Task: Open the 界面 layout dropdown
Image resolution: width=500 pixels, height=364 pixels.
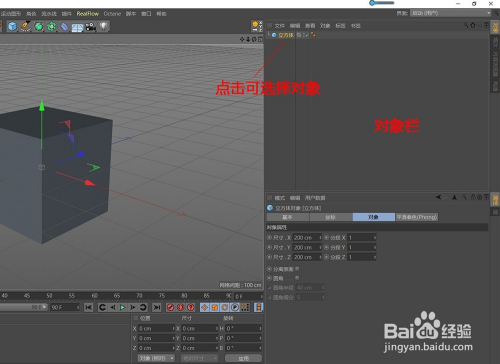Action: [450, 13]
